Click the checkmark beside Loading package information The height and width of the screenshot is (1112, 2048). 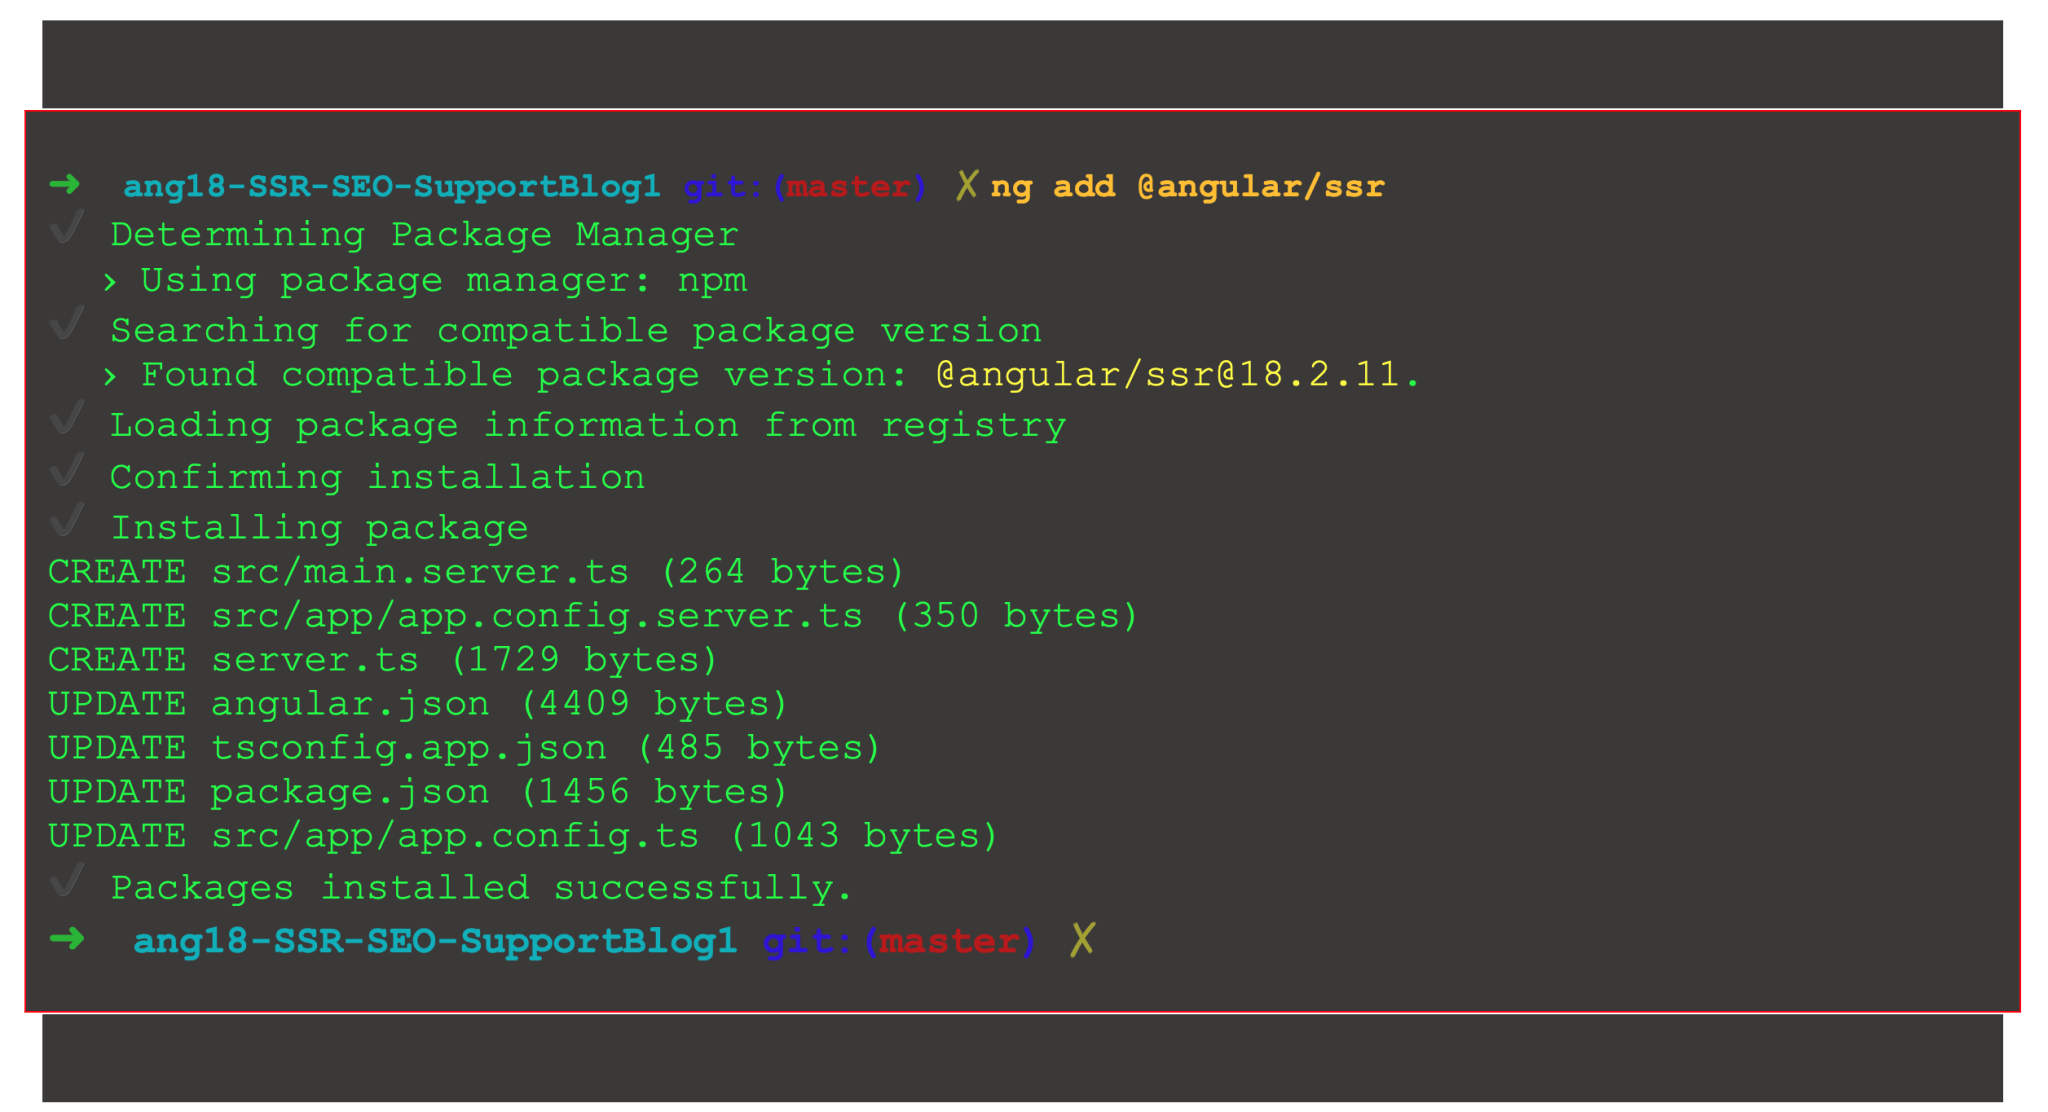point(67,419)
